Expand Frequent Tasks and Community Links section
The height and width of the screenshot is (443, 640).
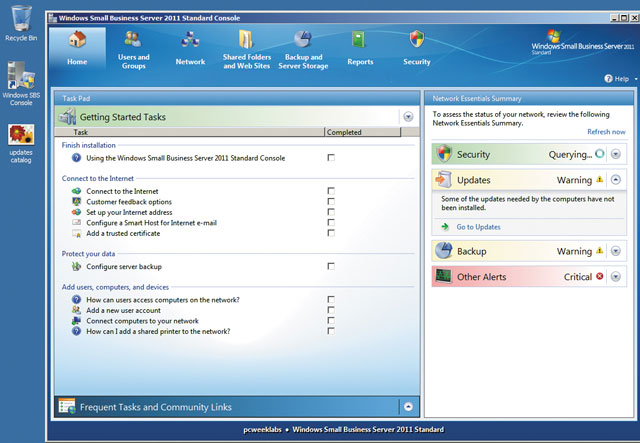[408, 407]
